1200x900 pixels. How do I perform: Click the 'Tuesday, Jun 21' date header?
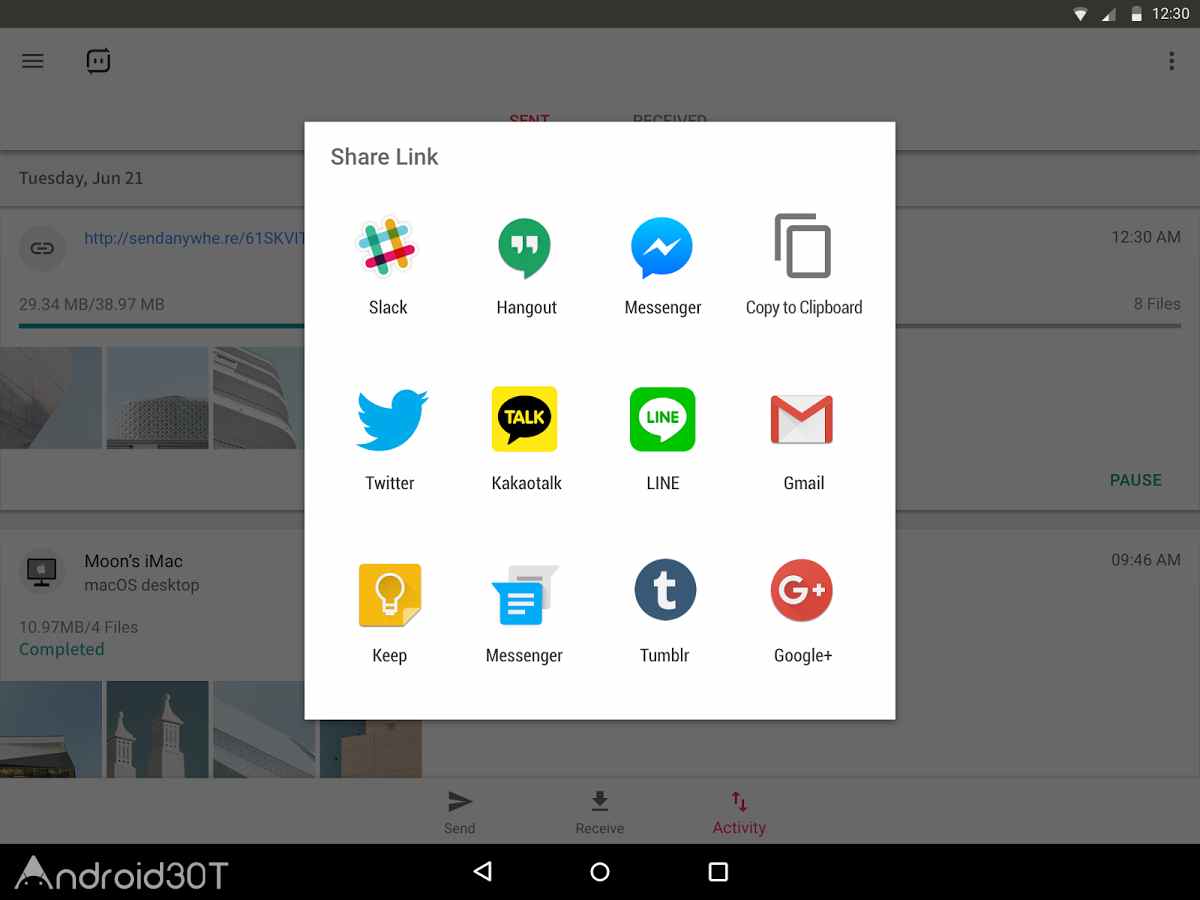[x=81, y=178]
